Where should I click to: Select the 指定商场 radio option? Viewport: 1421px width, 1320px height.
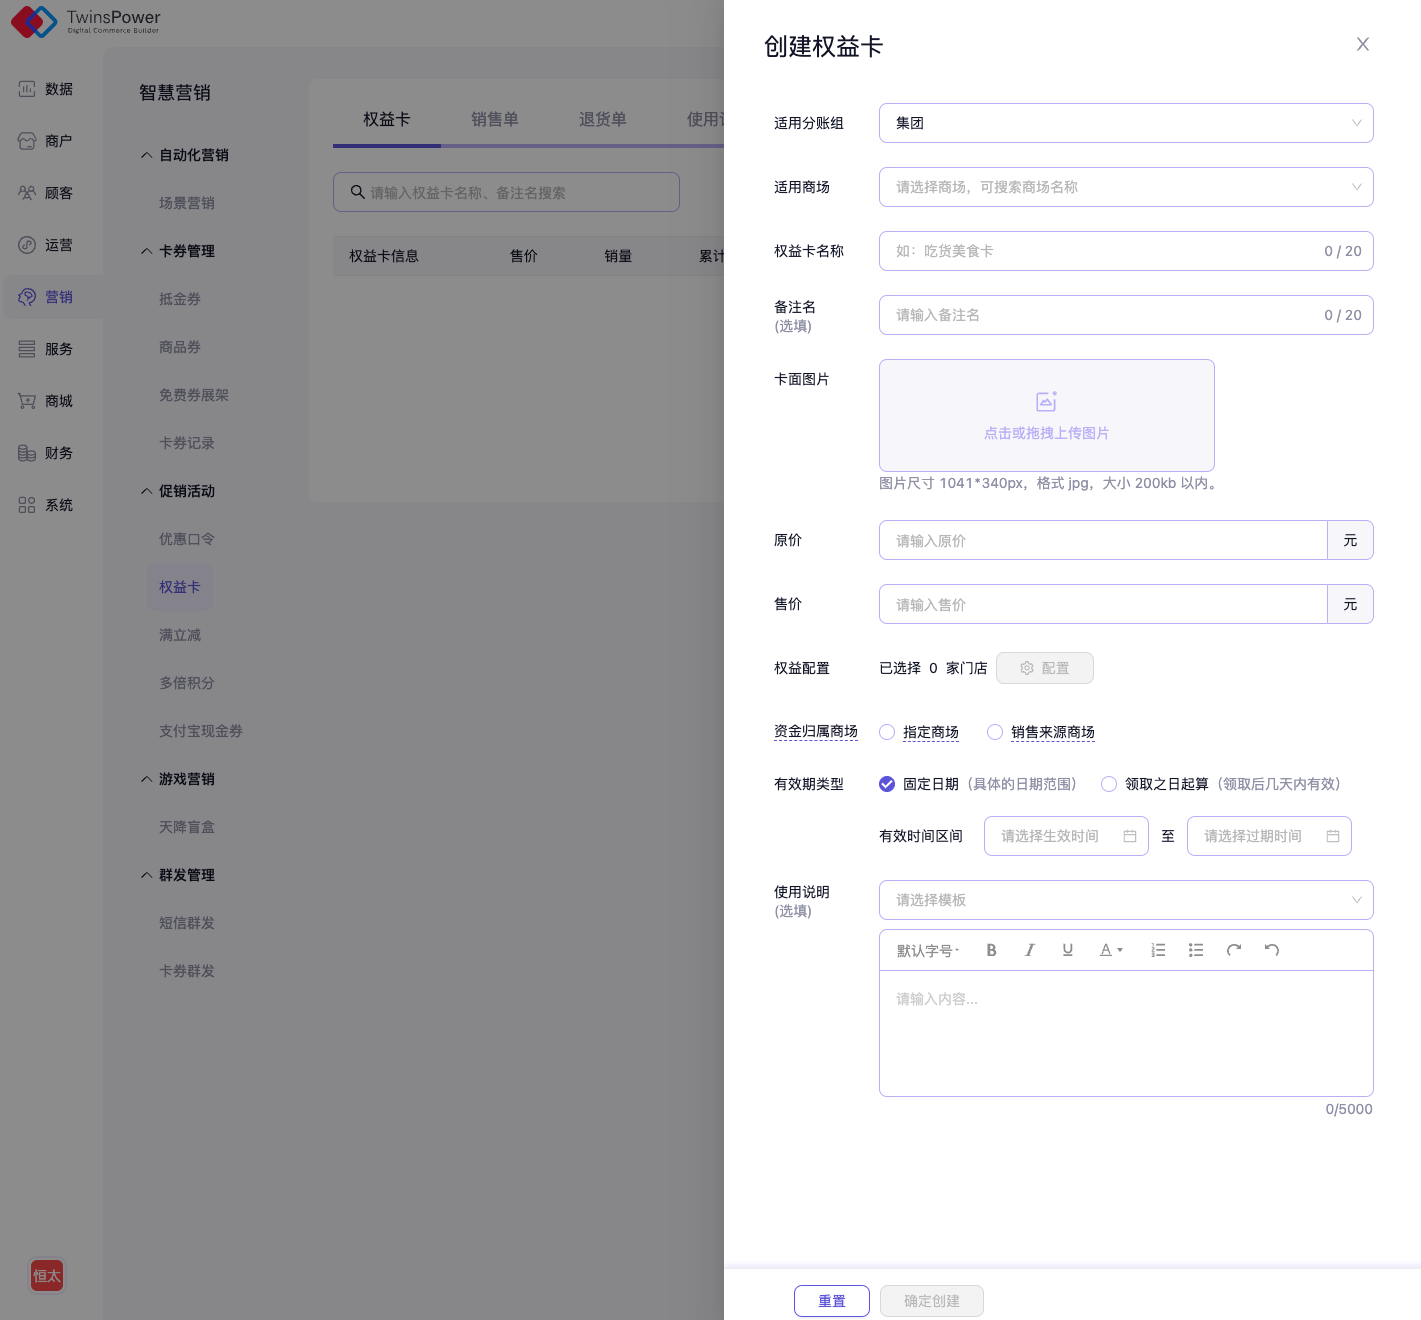coord(887,732)
